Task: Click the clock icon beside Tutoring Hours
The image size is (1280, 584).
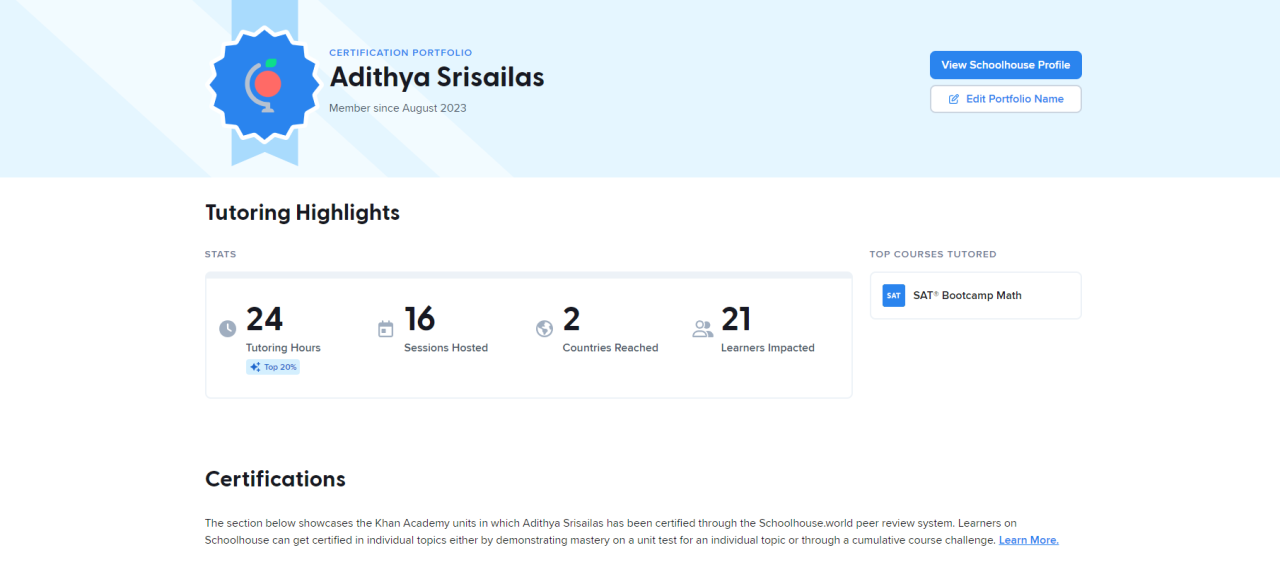Action: pos(228,329)
